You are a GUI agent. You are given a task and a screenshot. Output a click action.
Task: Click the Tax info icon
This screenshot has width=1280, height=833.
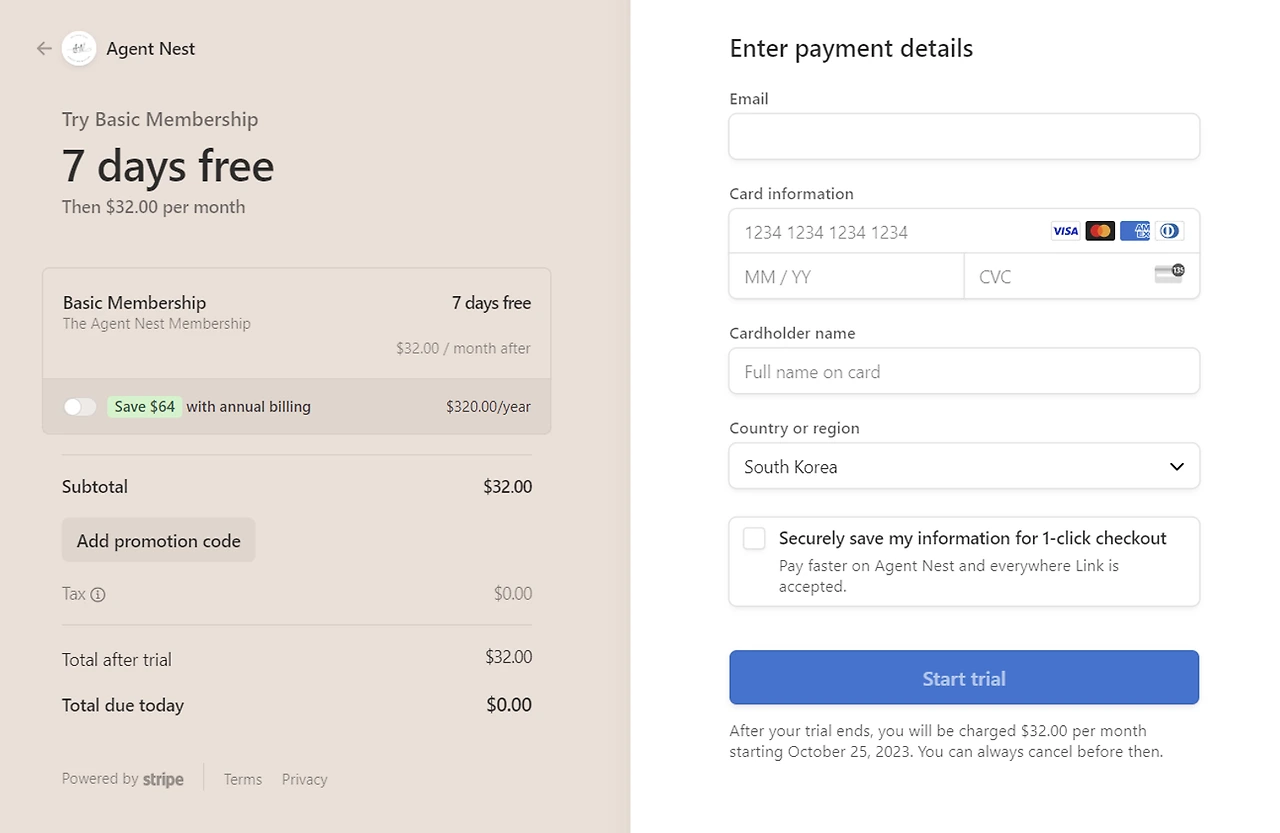(98, 595)
